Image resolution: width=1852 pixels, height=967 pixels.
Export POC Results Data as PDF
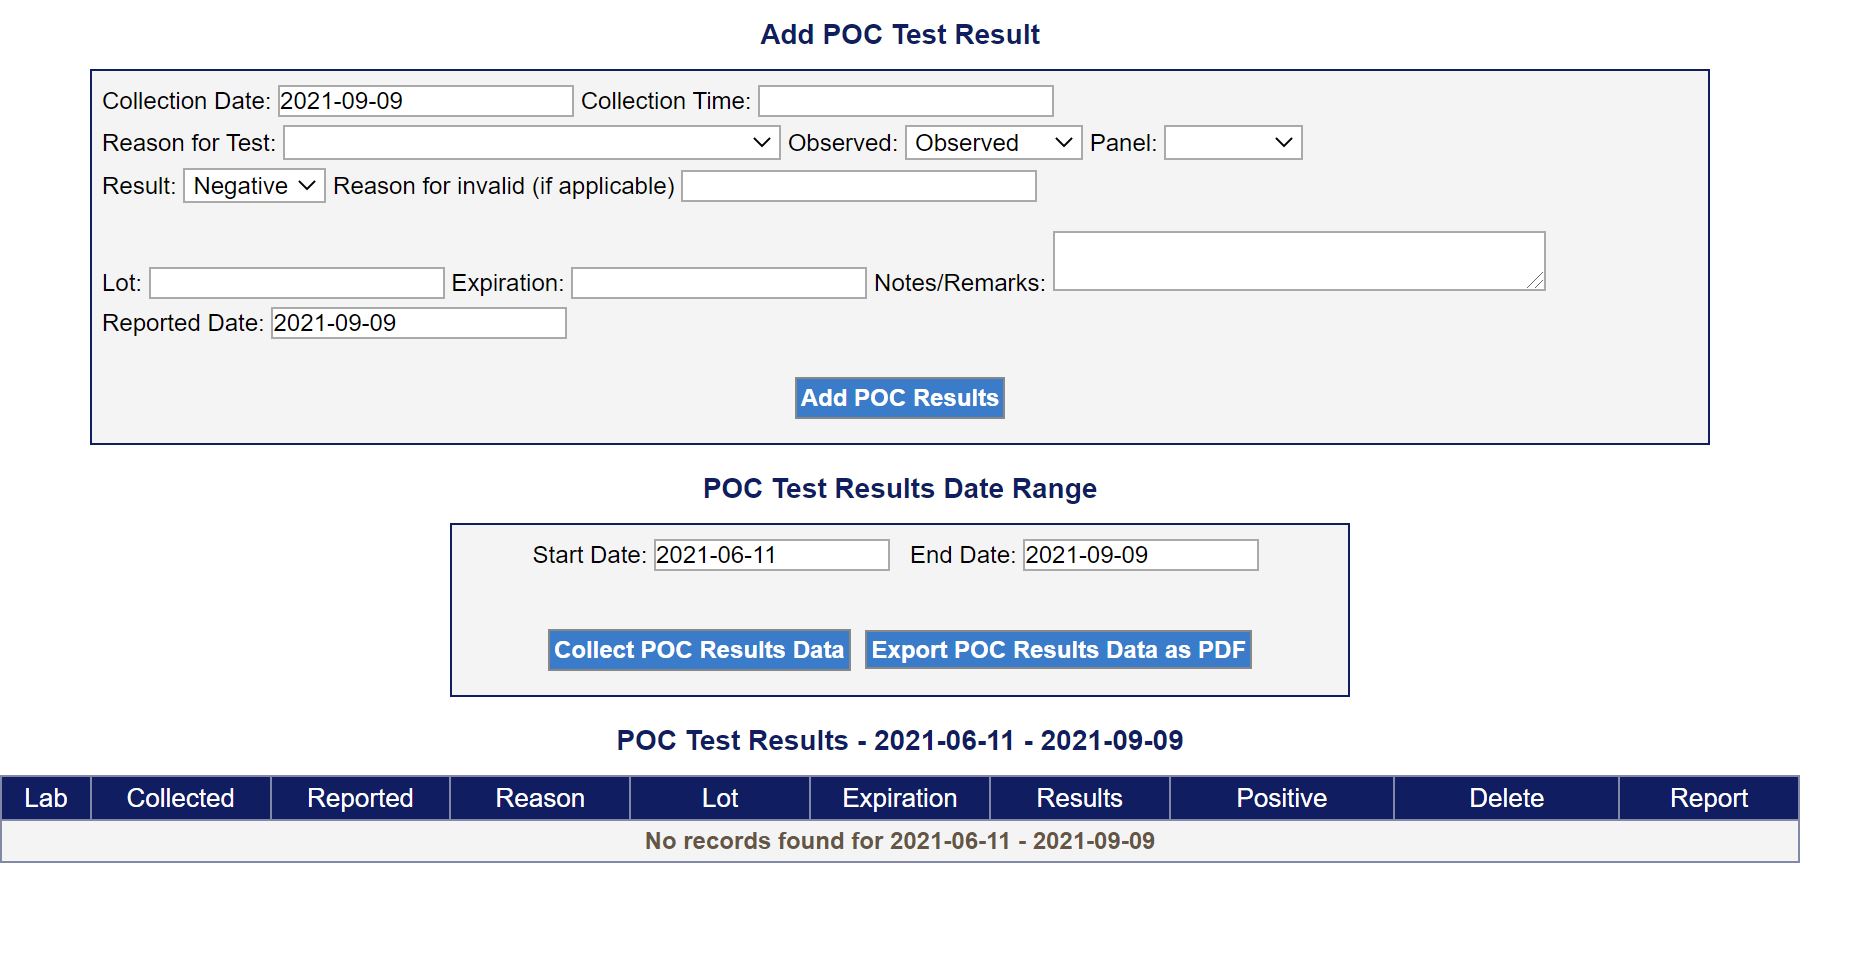pyautogui.click(x=1058, y=650)
